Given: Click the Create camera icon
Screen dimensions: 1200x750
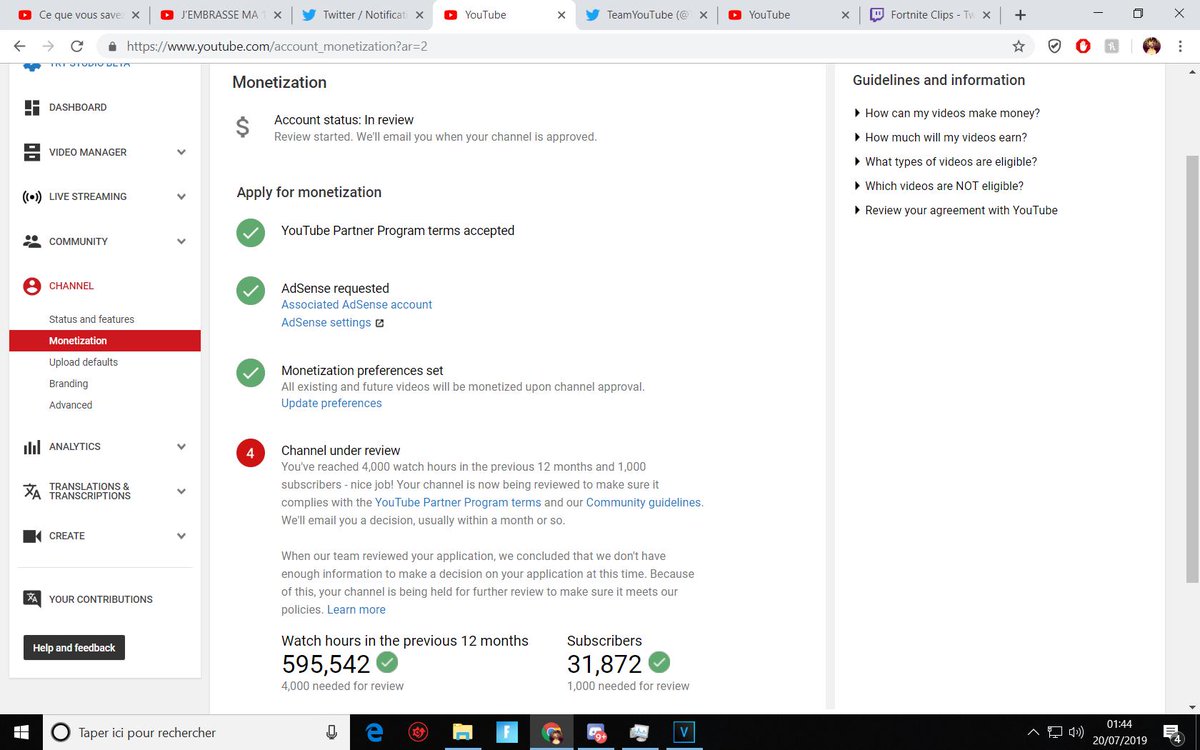Looking at the screenshot, I should 32,536.
